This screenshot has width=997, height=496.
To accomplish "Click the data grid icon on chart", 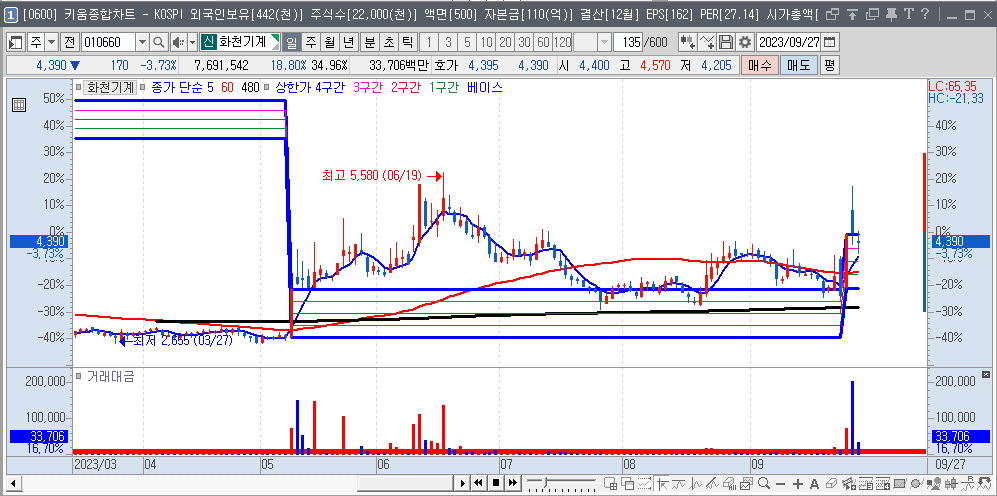I will [19, 105].
